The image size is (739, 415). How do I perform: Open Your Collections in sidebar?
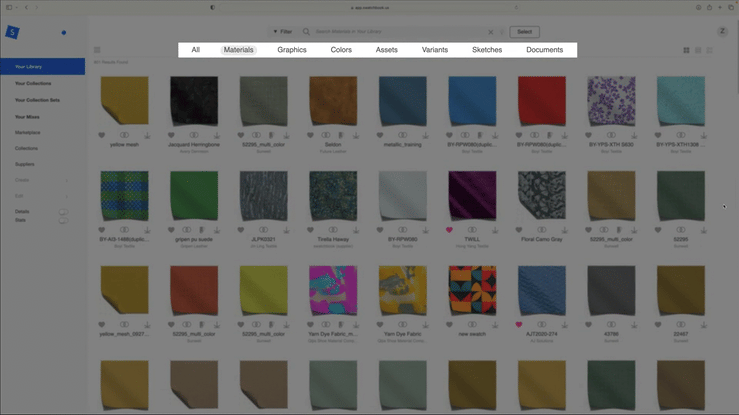[33, 83]
